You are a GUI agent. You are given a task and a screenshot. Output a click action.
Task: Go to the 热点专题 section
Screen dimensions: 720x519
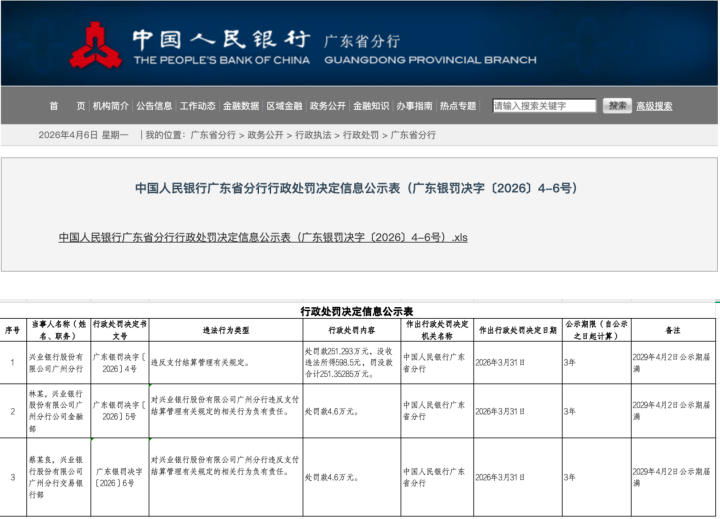point(458,106)
